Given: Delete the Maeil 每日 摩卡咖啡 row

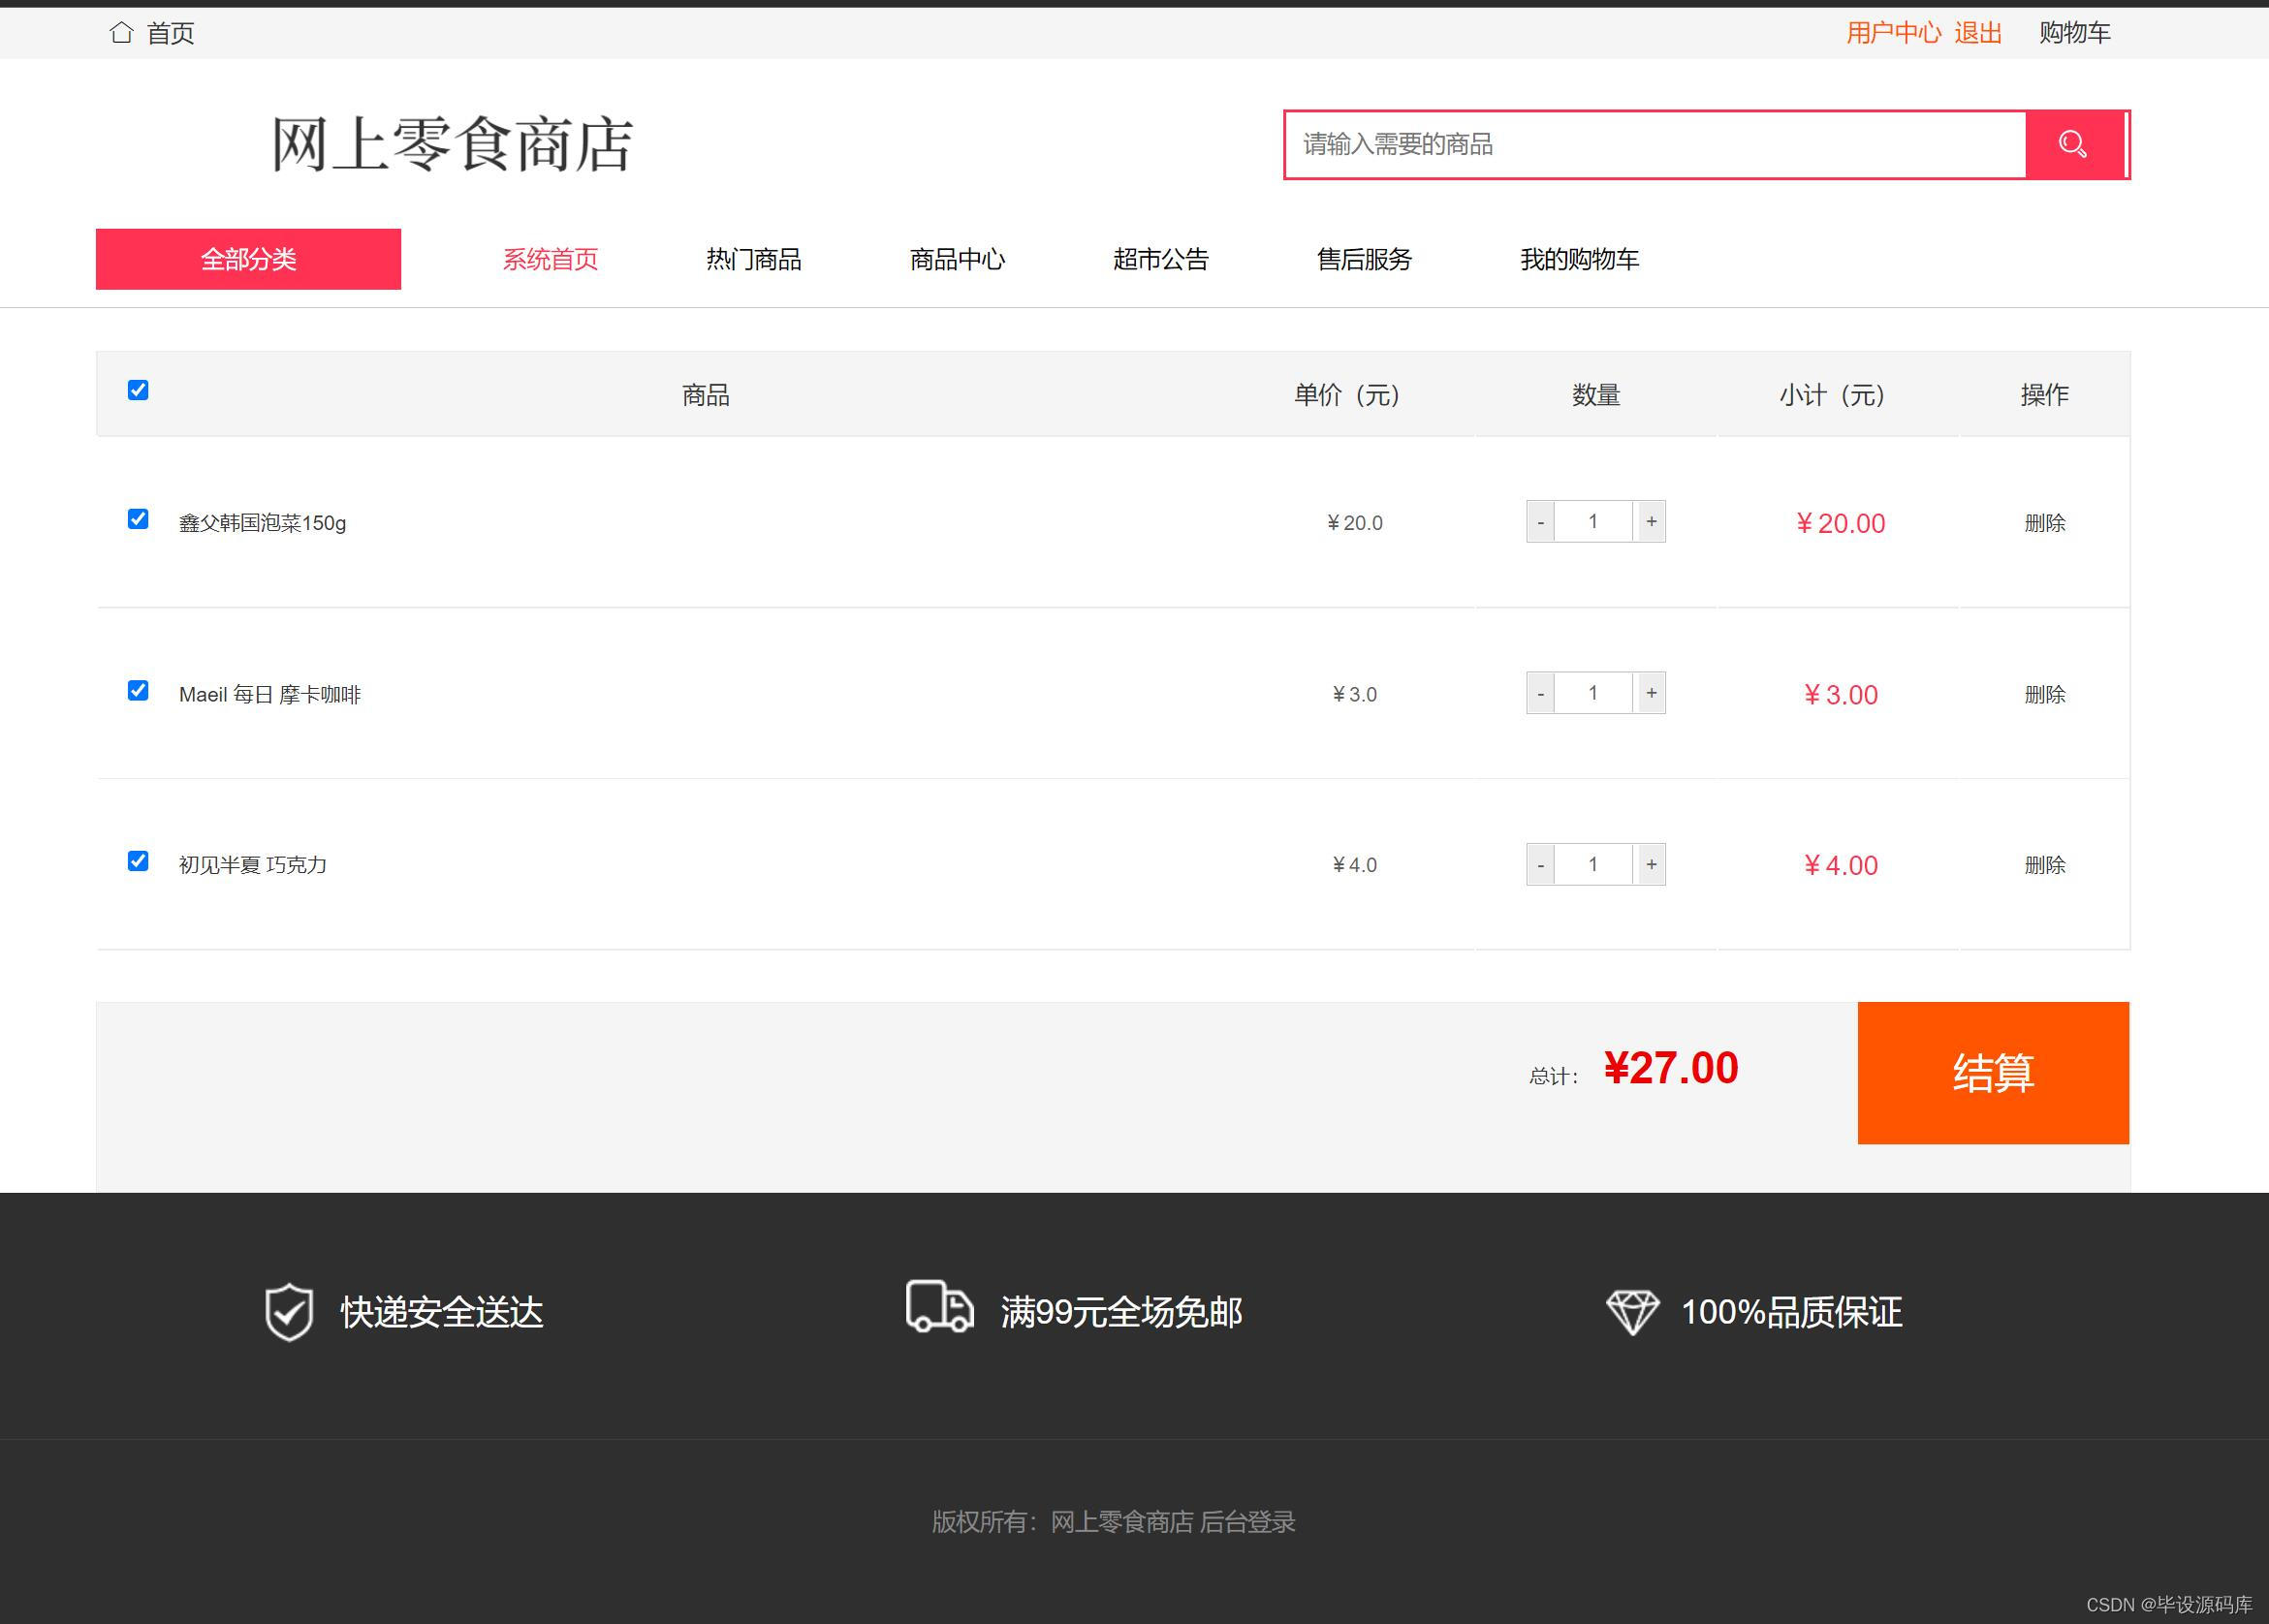Looking at the screenshot, I should 2044,694.
